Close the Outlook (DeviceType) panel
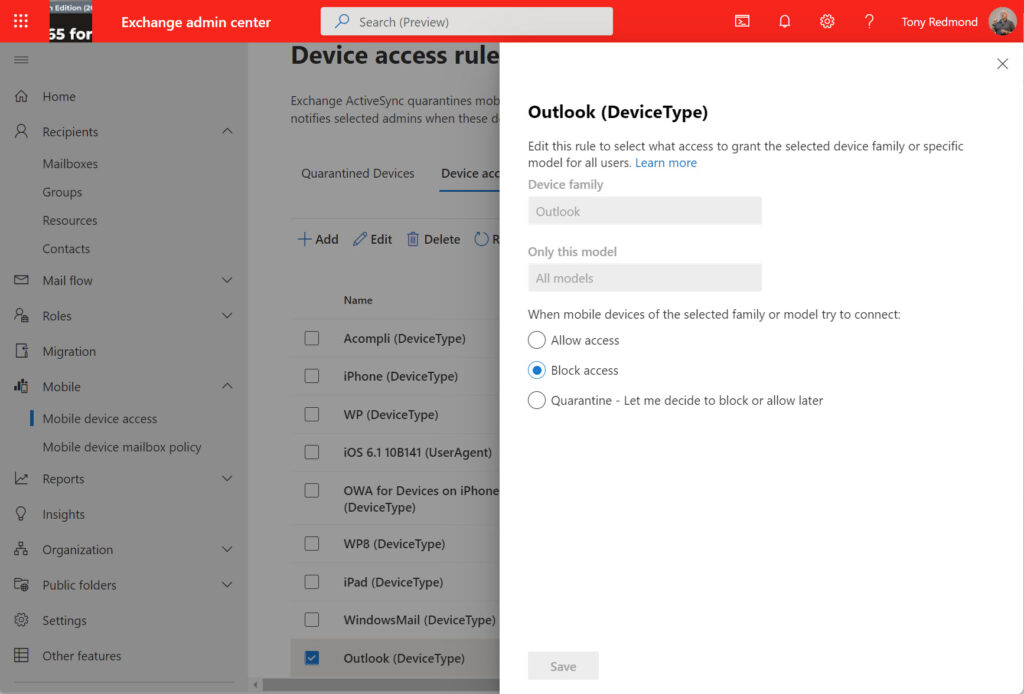Viewport: 1024px width, 694px height. pos(1002,63)
